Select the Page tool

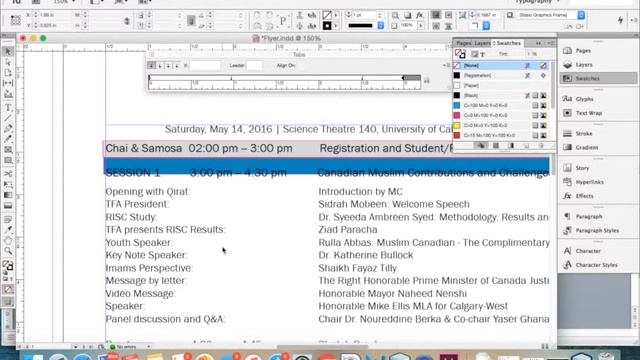click(8, 73)
